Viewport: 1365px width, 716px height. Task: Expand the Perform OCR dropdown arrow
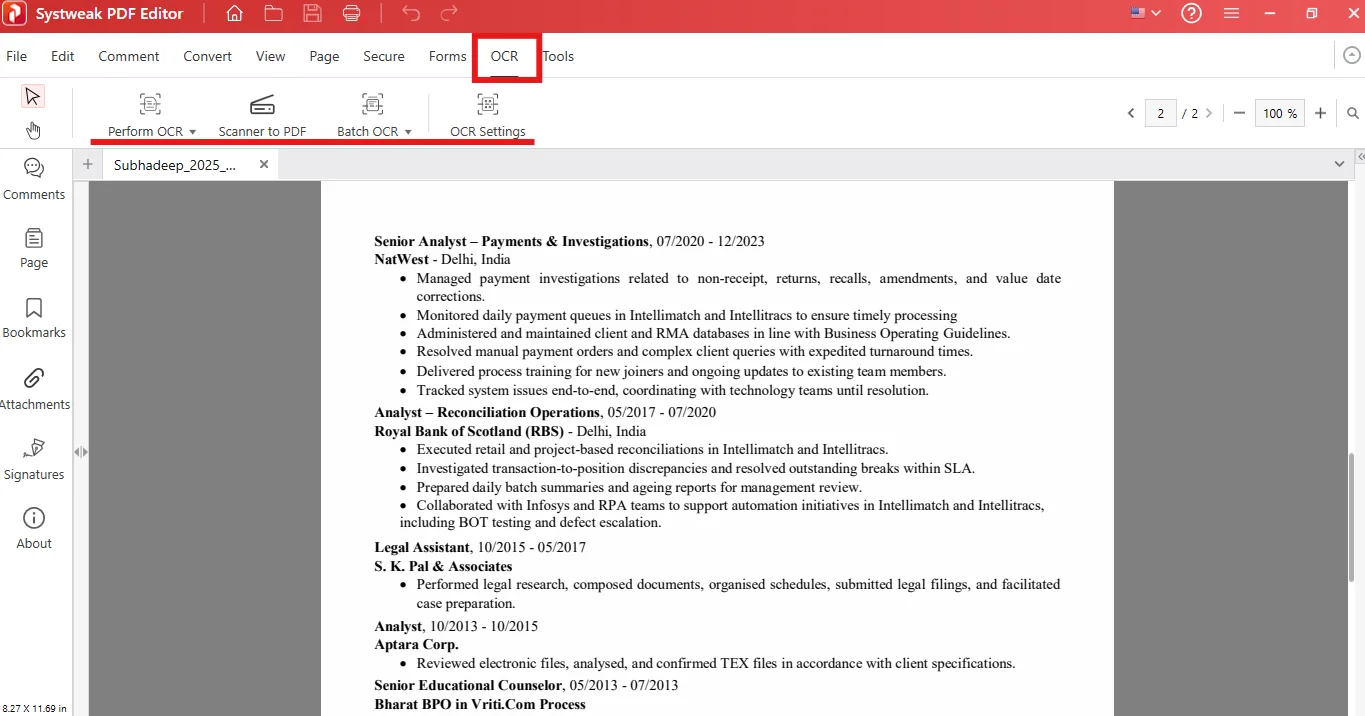tap(192, 131)
